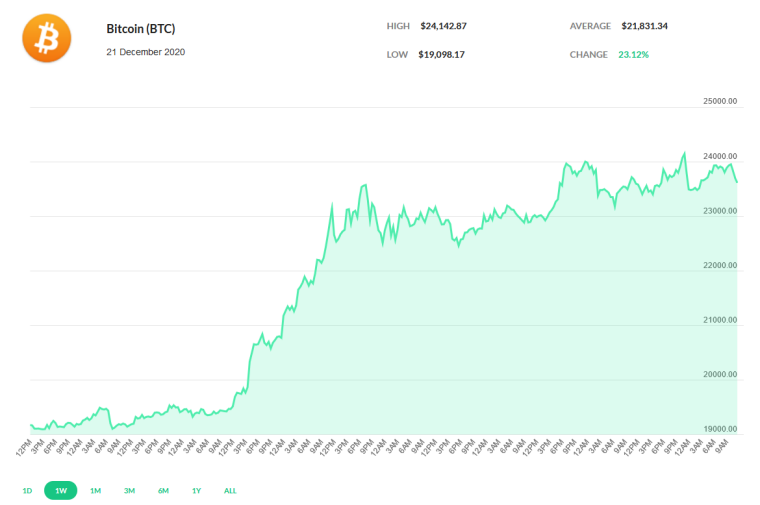The height and width of the screenshot is (505, 760).
Task: Click the 20000.00 axis label
Action: [720, 375]
